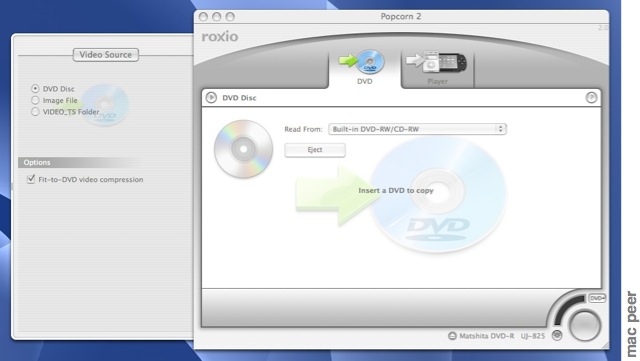Close the Popcorn 2 window

coord(203,17)
